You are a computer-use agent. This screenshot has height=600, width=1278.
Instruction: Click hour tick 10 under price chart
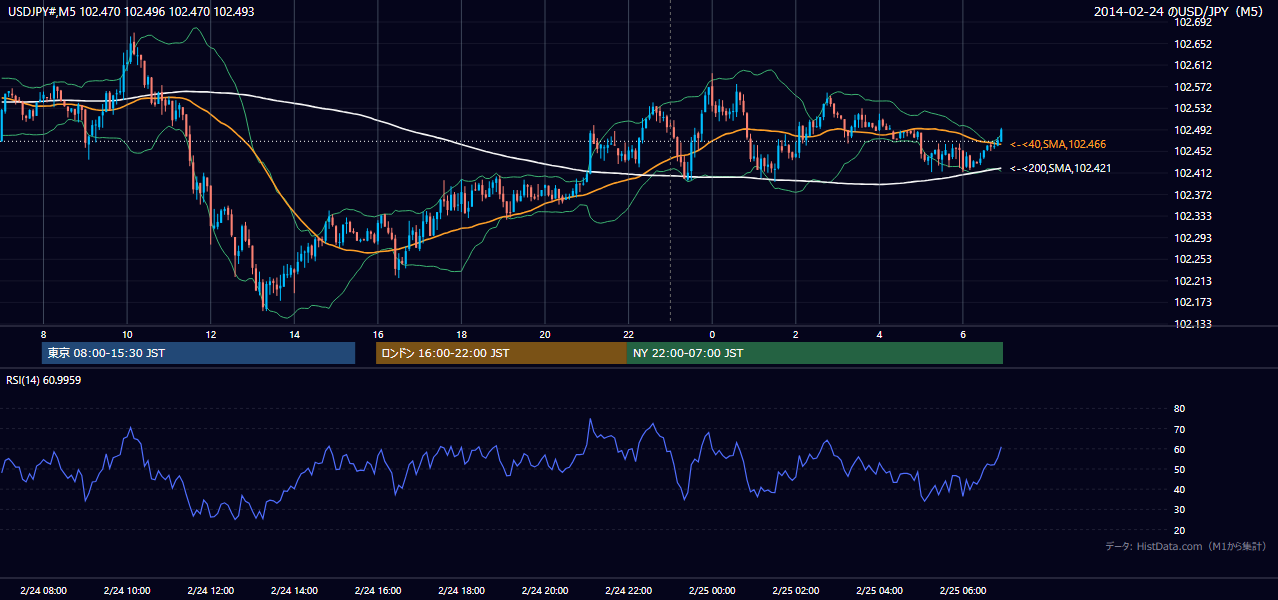pyautogui.click(x=127, y=334)
